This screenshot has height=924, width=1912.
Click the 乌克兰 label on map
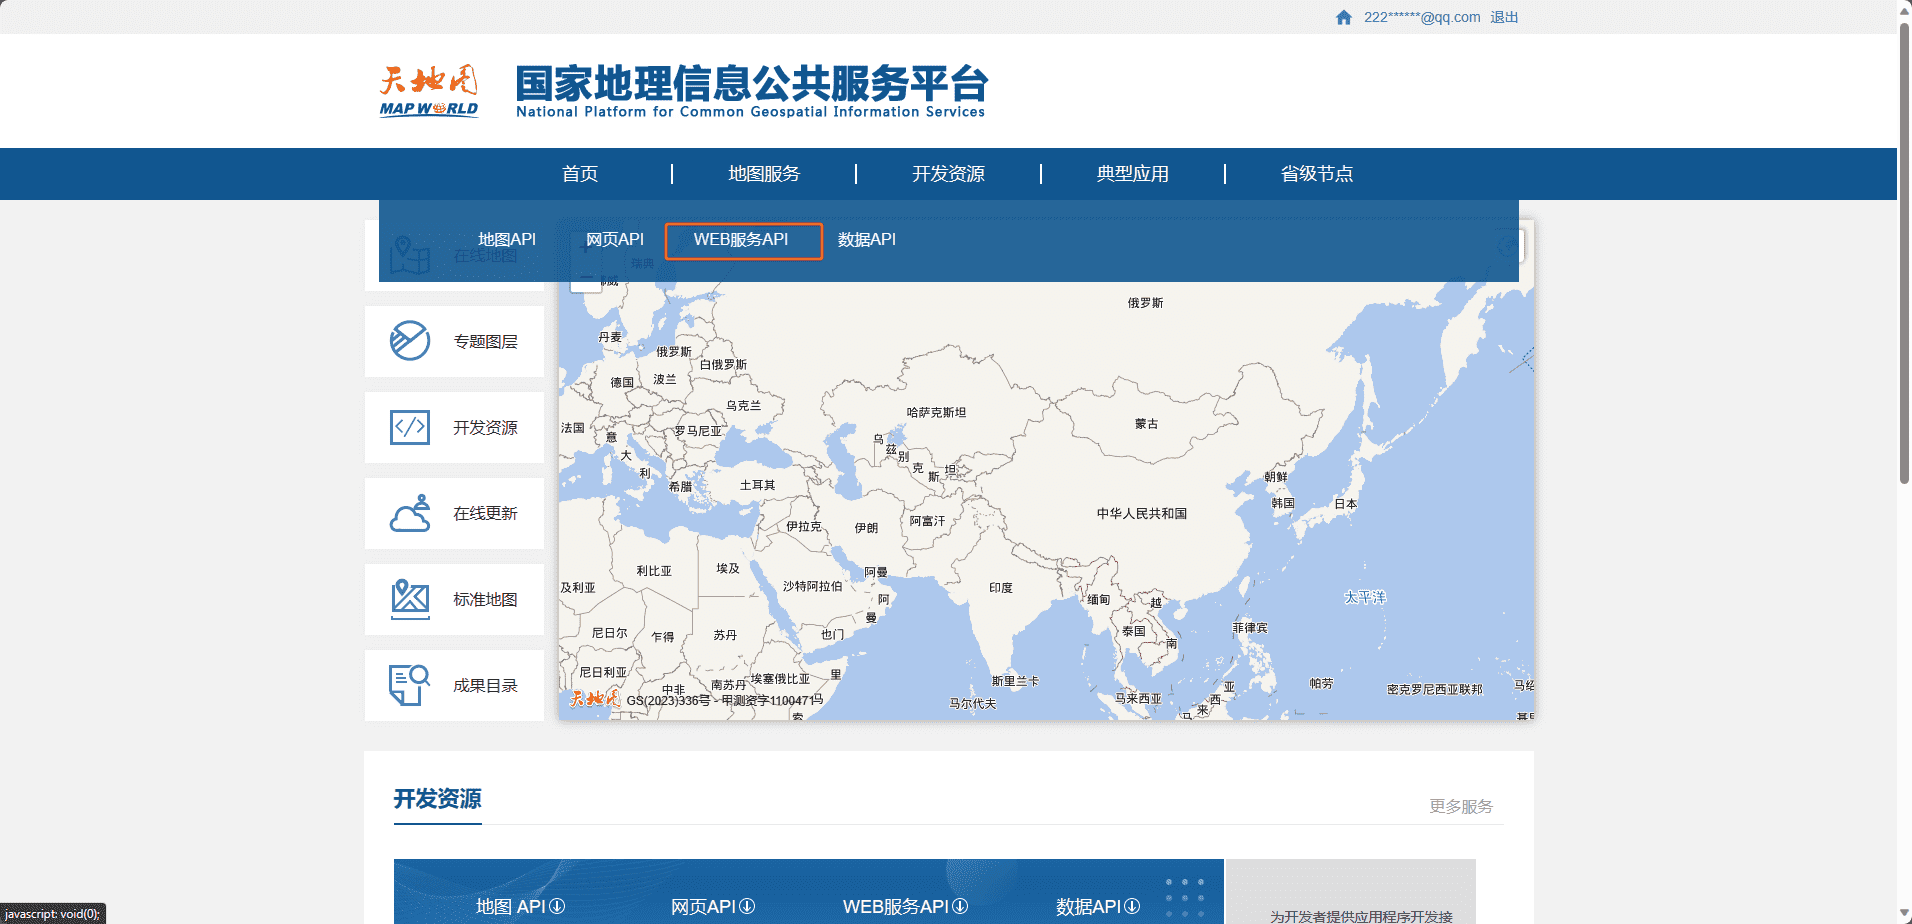(743, 405)
